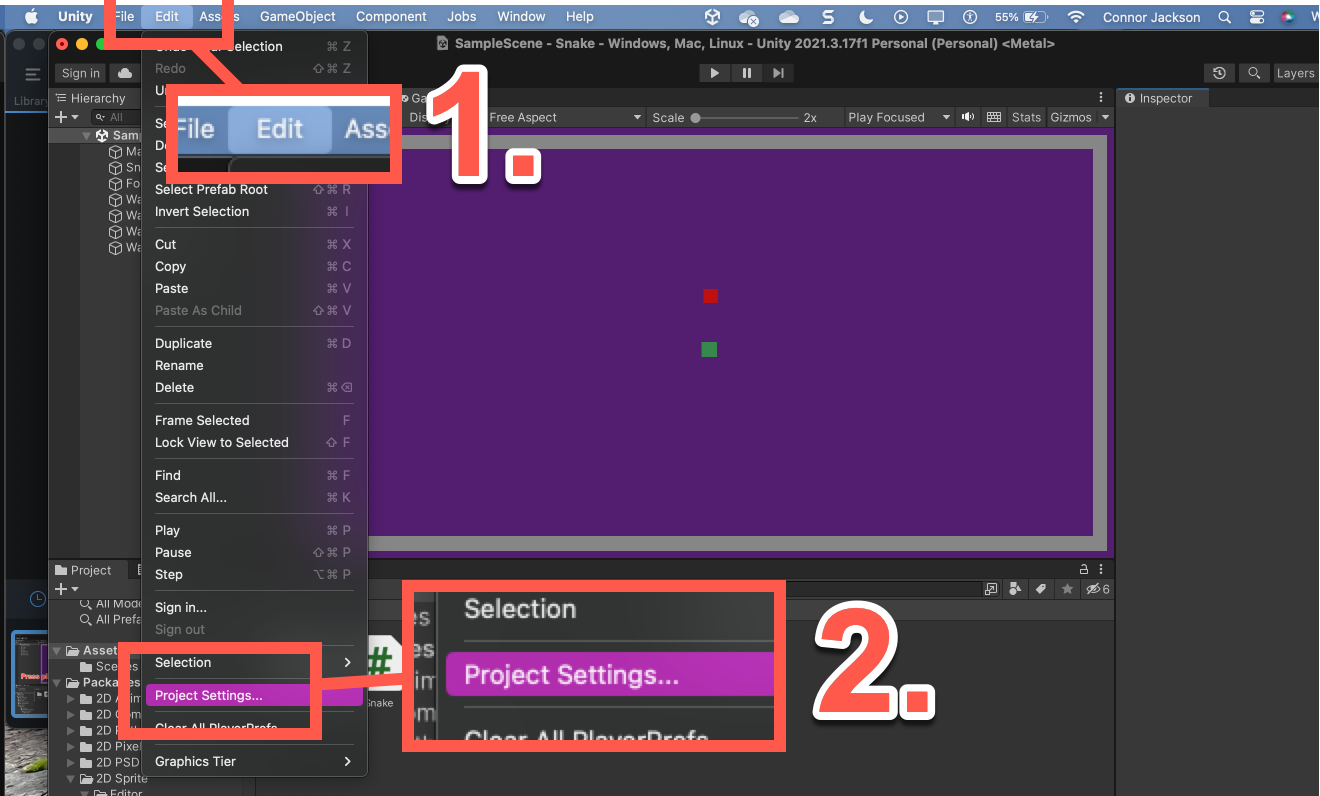1320x796 pixels.
Task: Open the Apple menu
Action: pos(30,16)
